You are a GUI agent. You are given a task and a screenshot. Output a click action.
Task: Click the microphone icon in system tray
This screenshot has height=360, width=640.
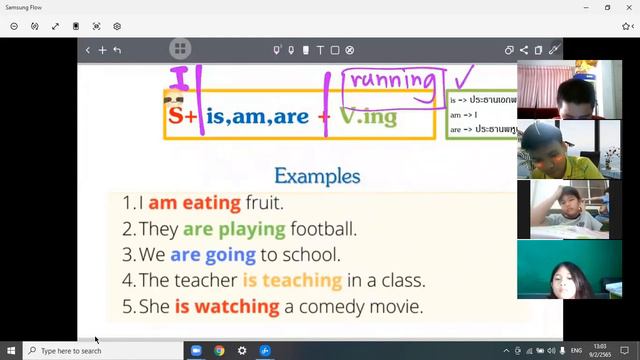click(562, 351)
